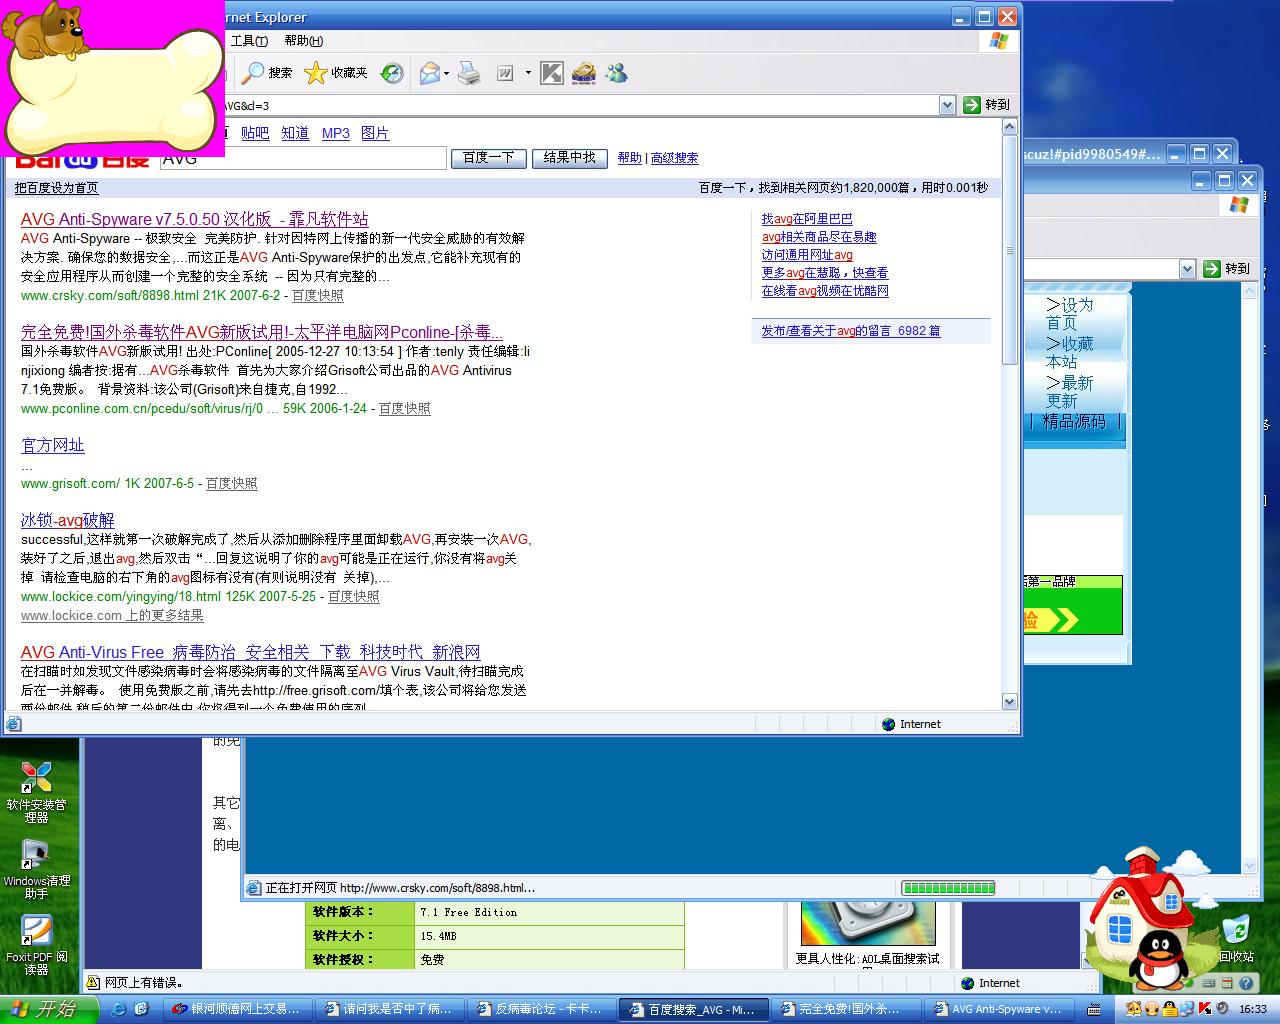Click Go (转到) in the right background window
The width and height of the screenshot is (1280, 1024).
[1226, 269]
